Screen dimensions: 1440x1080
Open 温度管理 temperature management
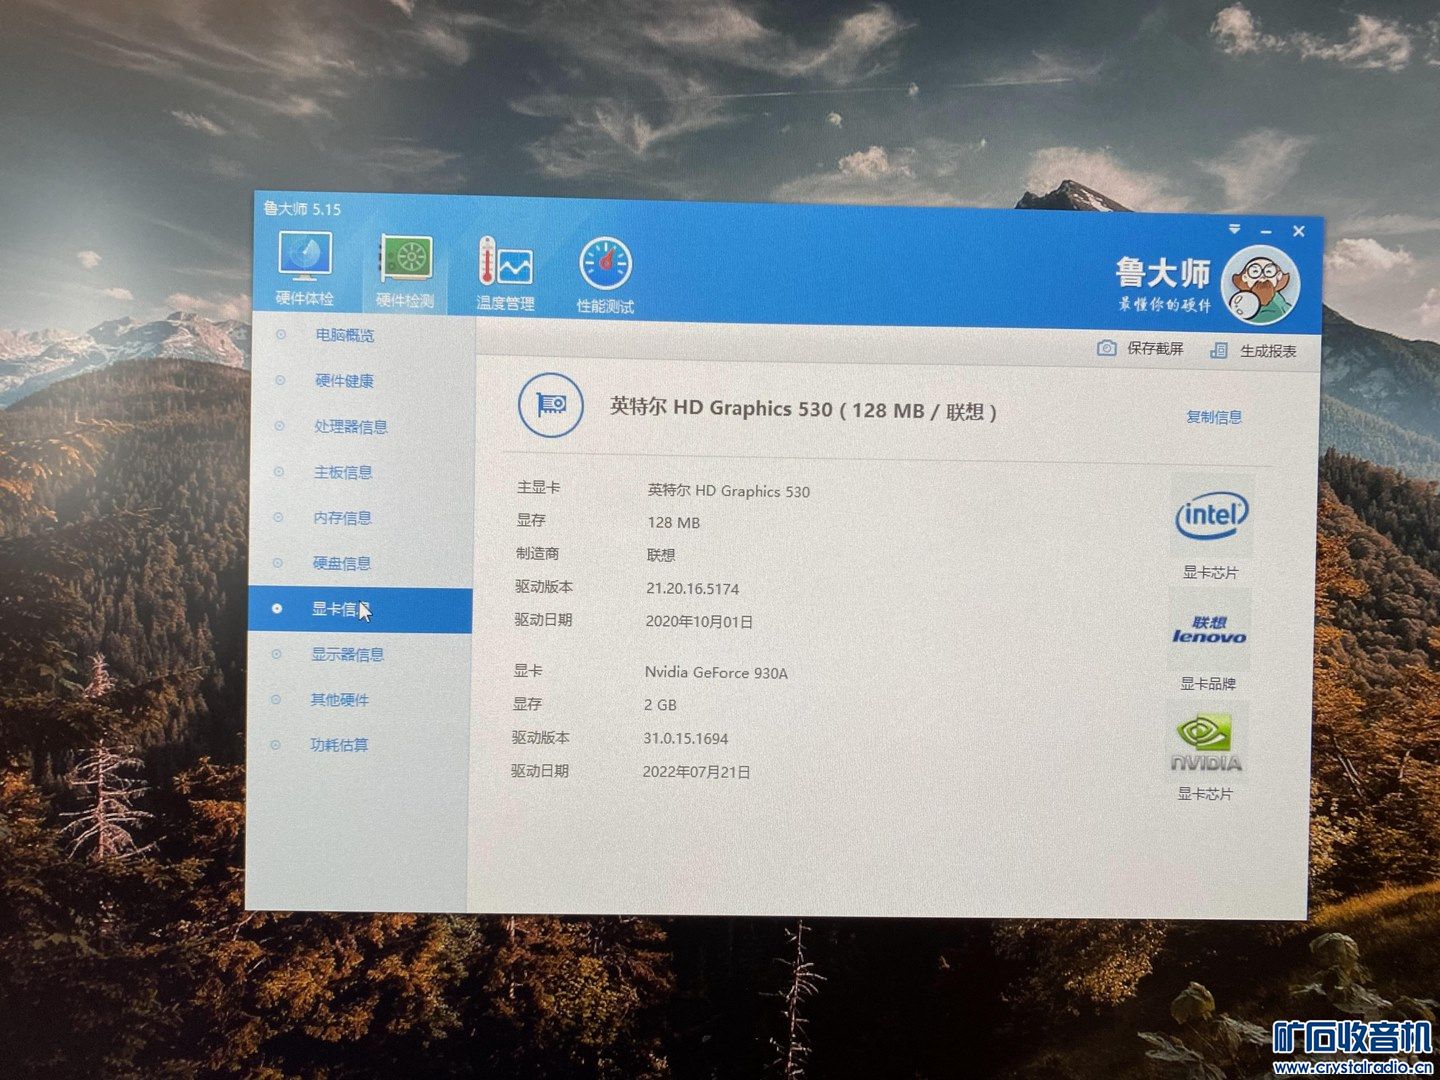tap(505, 273)
